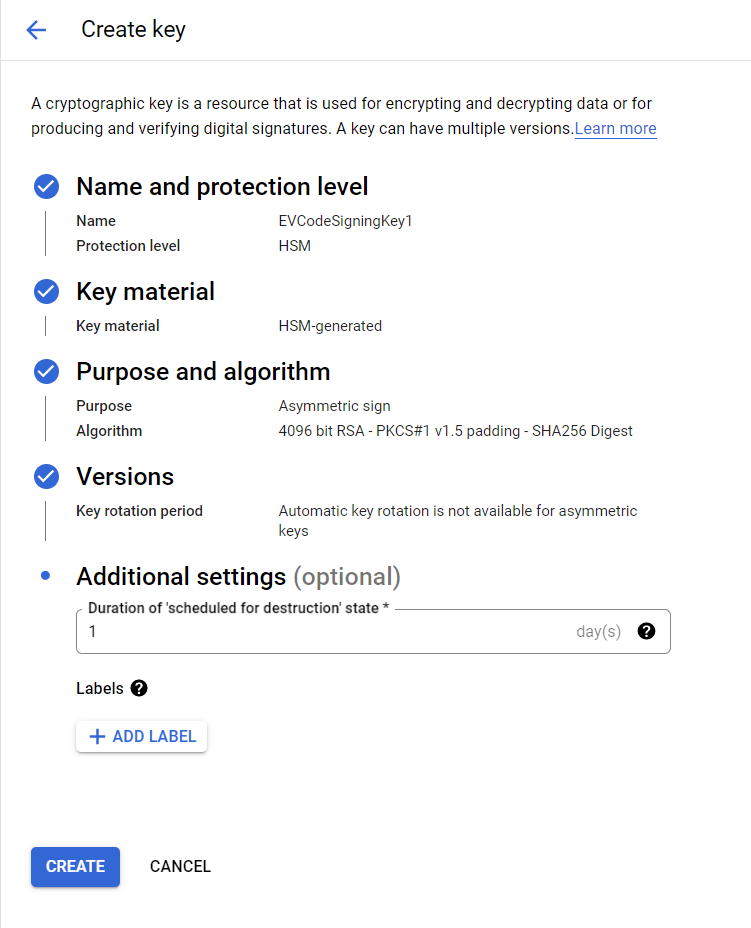Screen dimensions: 751x928
Task: Click the completed checkmark beside Name and protection level
Action: click(46, 186)
